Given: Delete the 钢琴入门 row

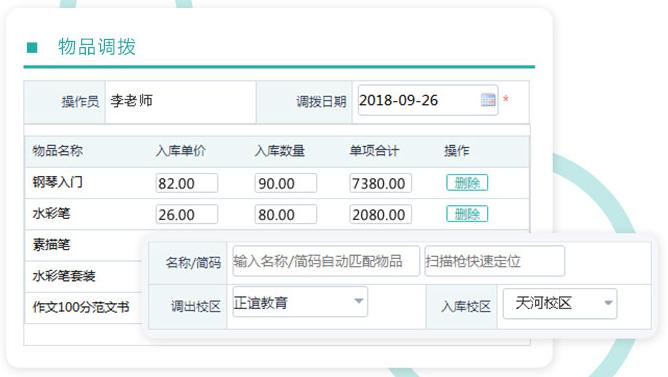Looking at the screenshot, I should (467, 183).
